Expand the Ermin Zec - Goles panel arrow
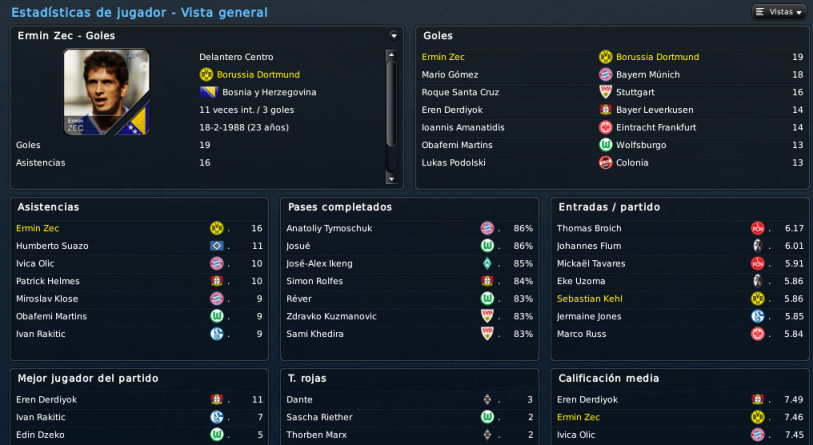The width and height of the screenshot is (813, 445). click(394, 36)
